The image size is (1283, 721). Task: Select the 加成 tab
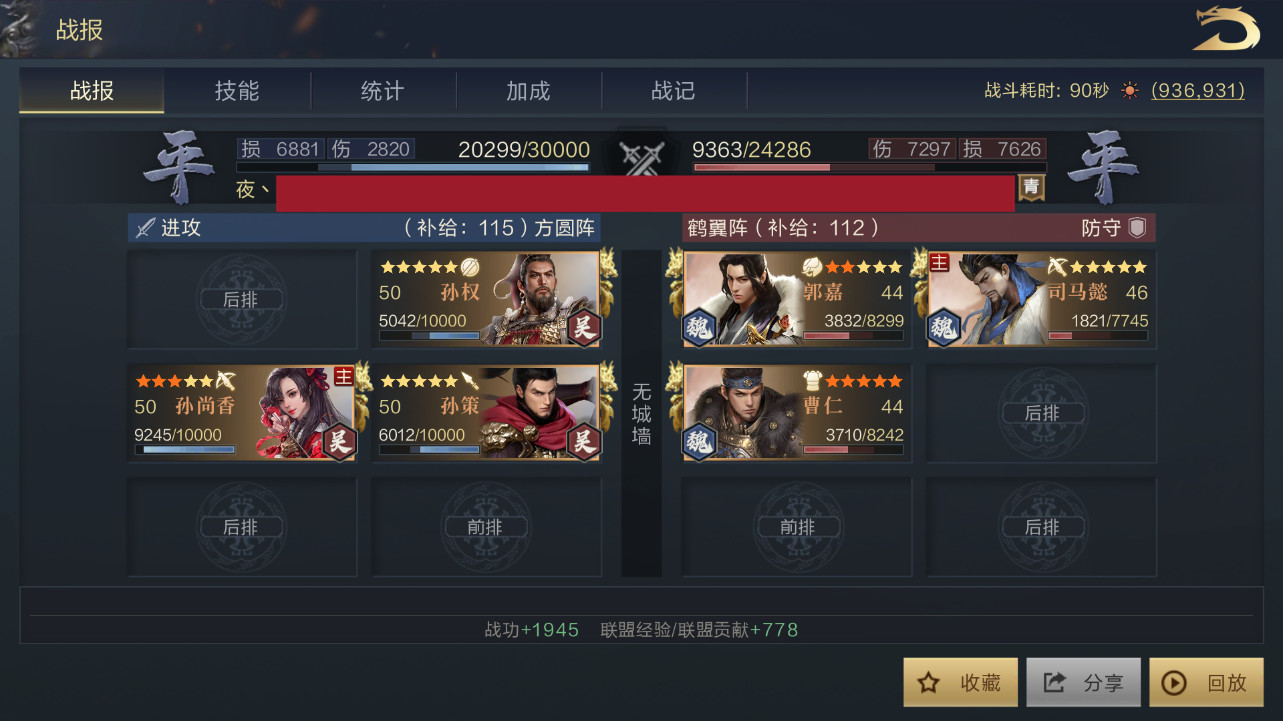point(528,91)
